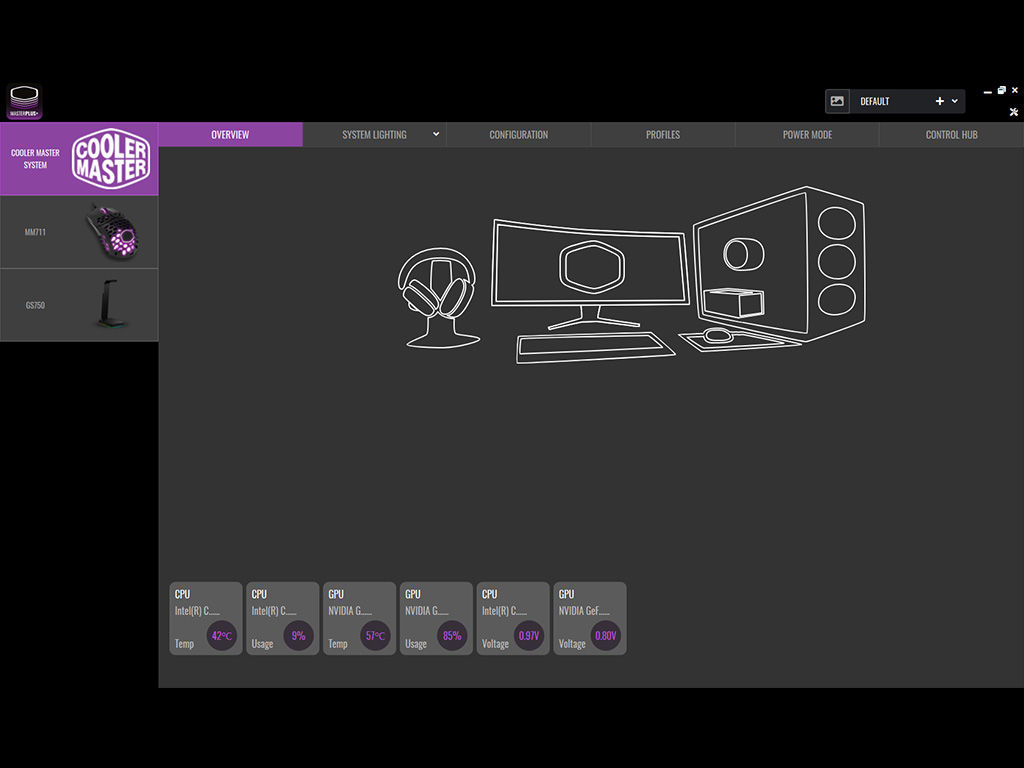Click the GPU Voltage 0.80V gauge ring
Image resolution: width=1024 pixels, height=768 pixels.
click(605, 635)
